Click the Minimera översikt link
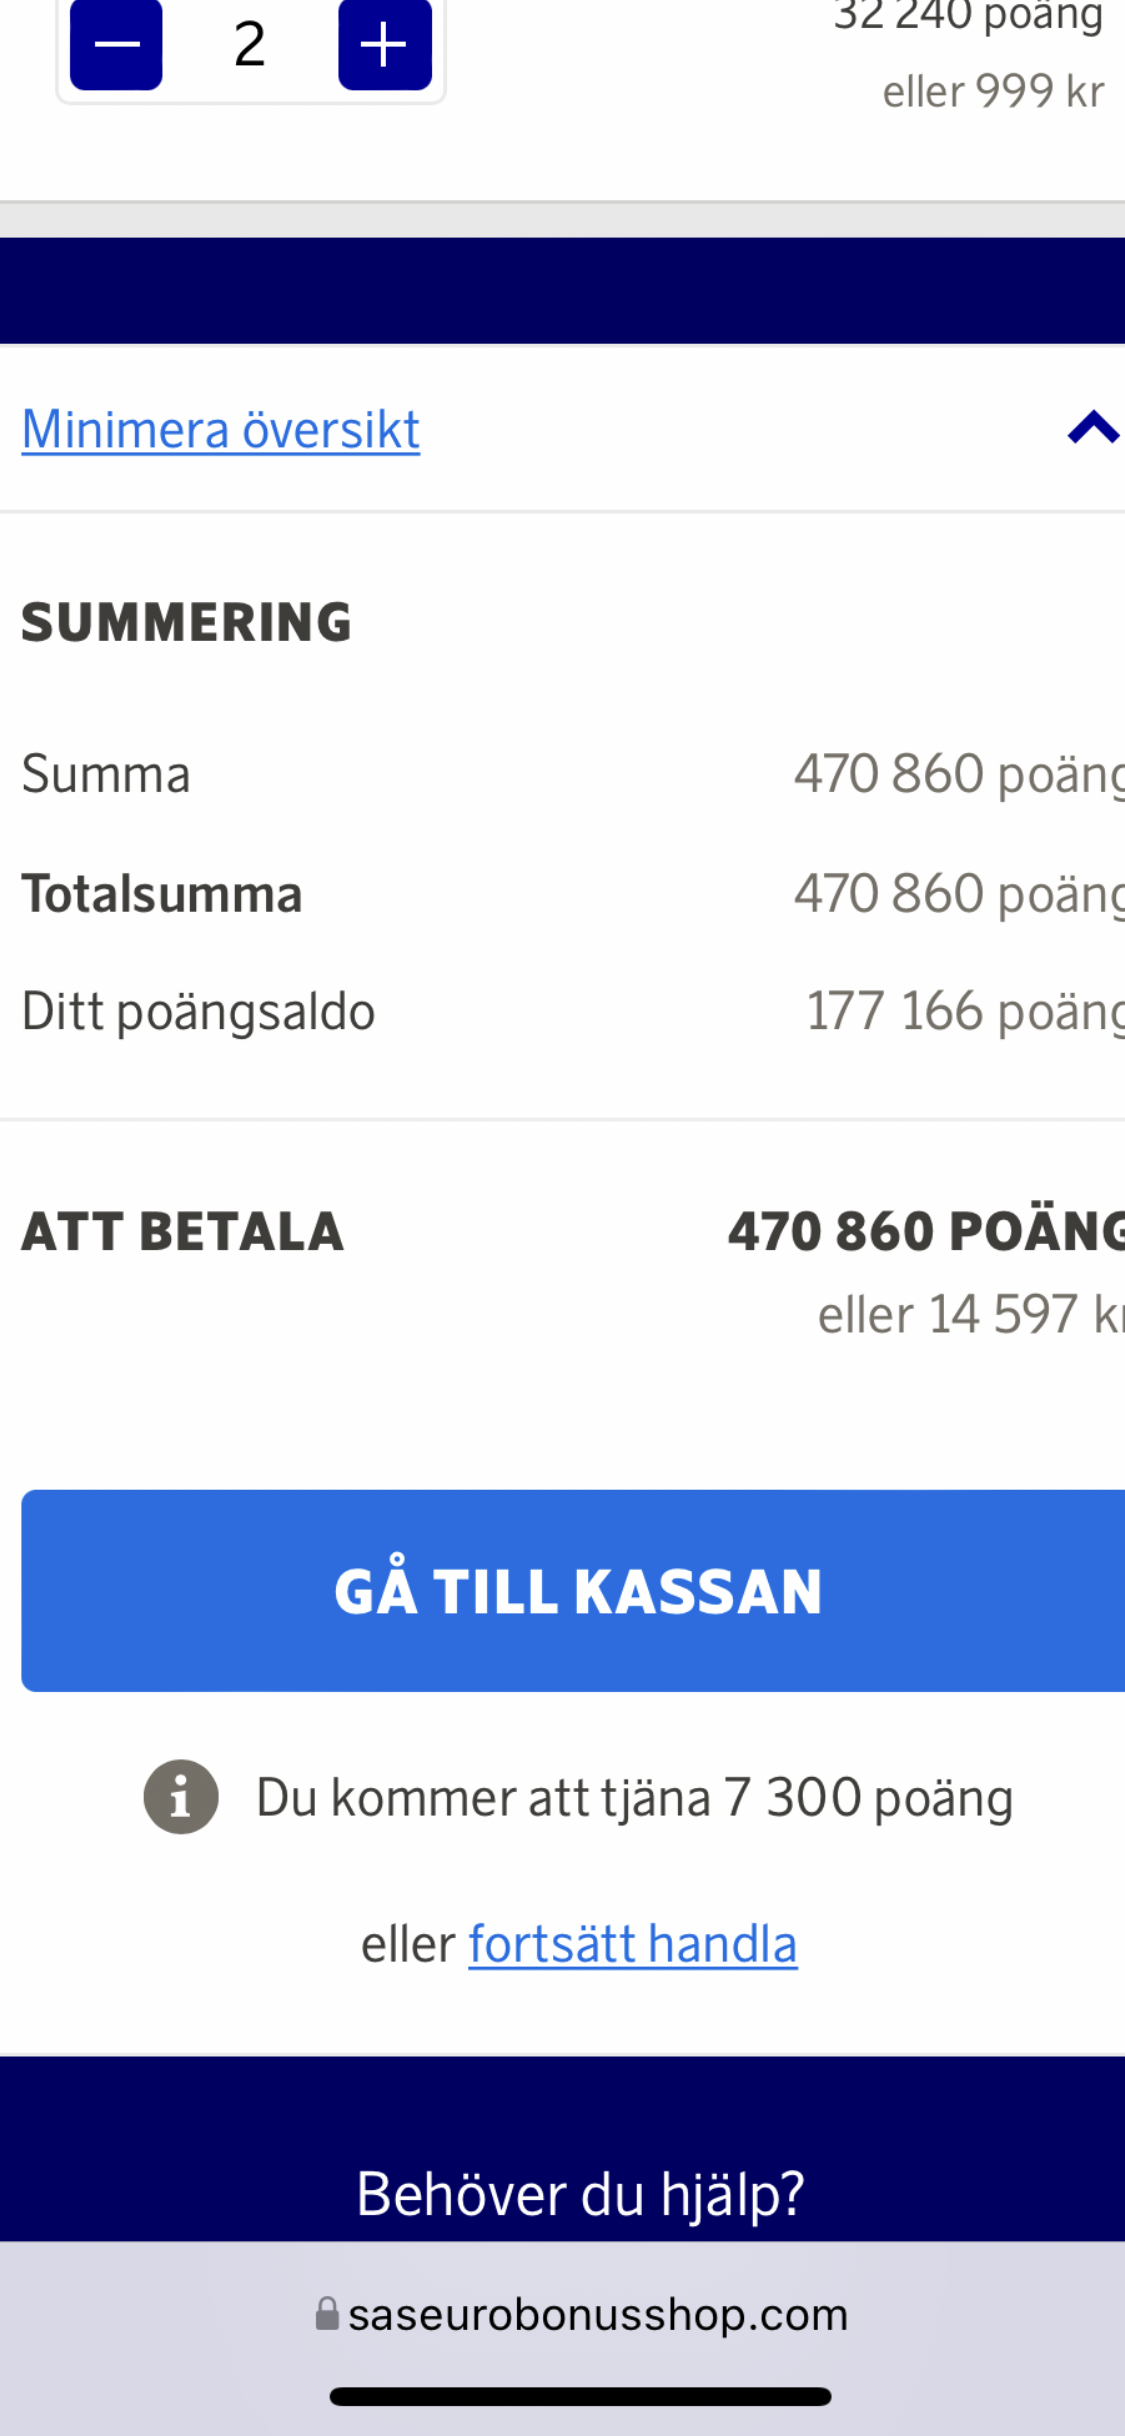The width and height of the screenshot is (1125, 2436). pyautogui.click(x=221, y=430)
